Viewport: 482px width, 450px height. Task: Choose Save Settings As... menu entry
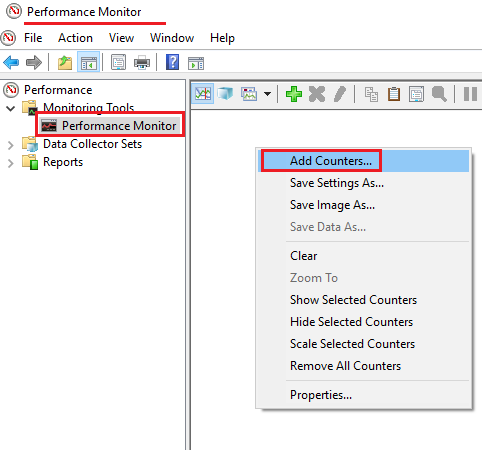(364, 183)
